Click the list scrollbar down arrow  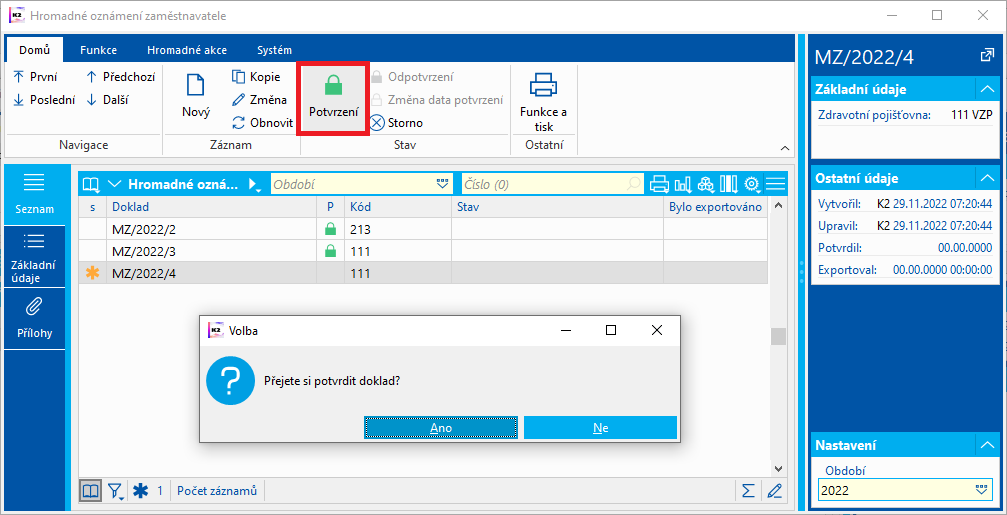pyautogui.click(x=778, y=469)
